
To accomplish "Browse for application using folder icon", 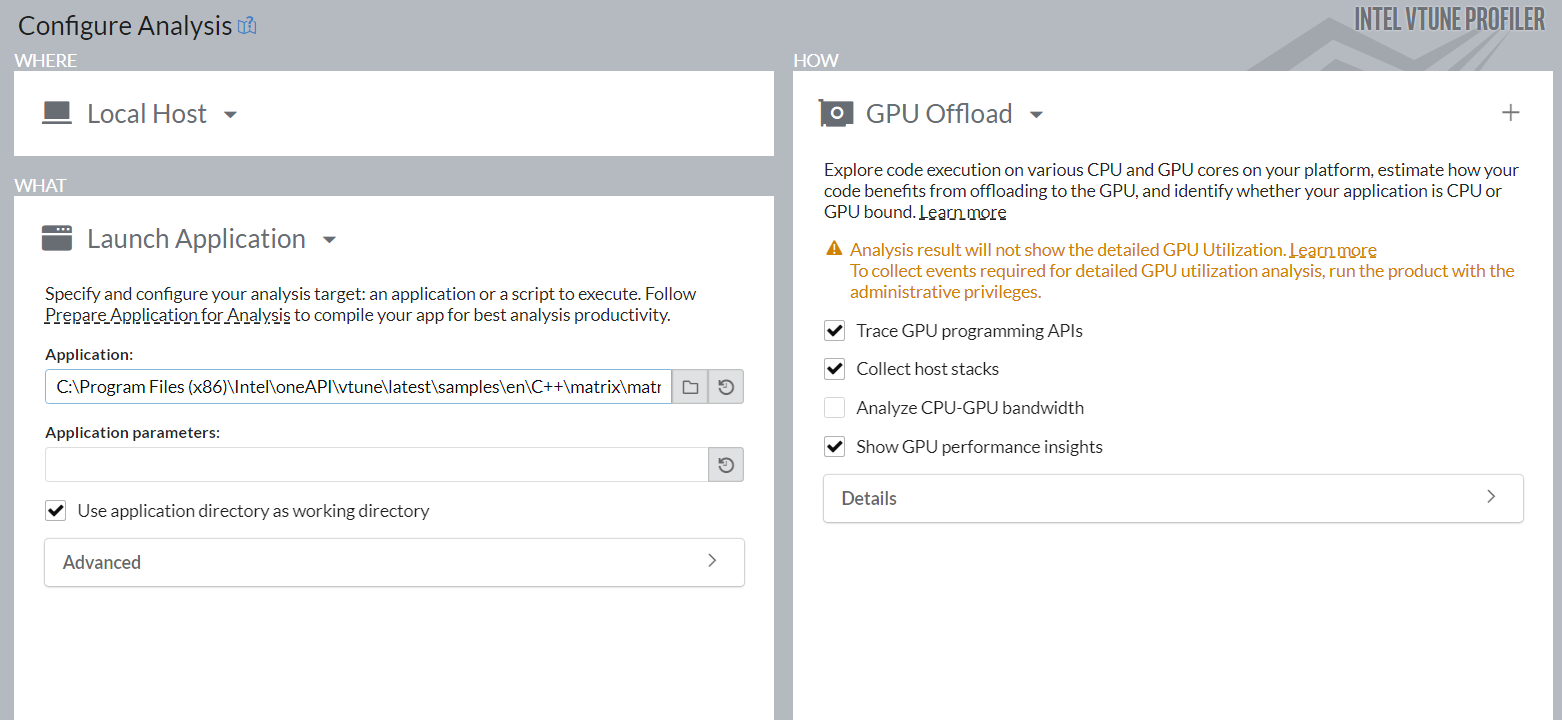I will click(x=690, y=387).
